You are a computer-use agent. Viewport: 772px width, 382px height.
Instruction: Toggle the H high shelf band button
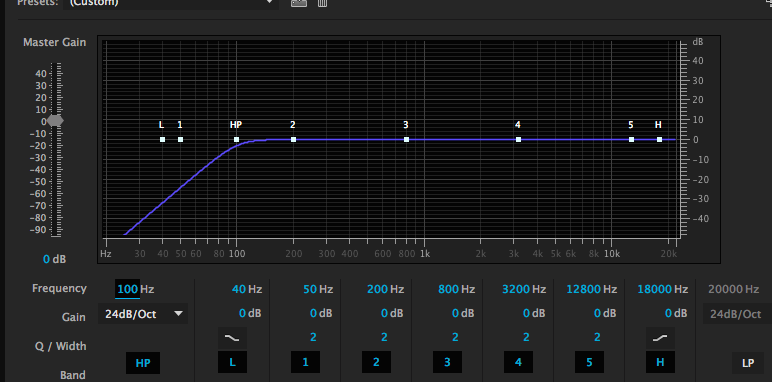coord(660,363)
